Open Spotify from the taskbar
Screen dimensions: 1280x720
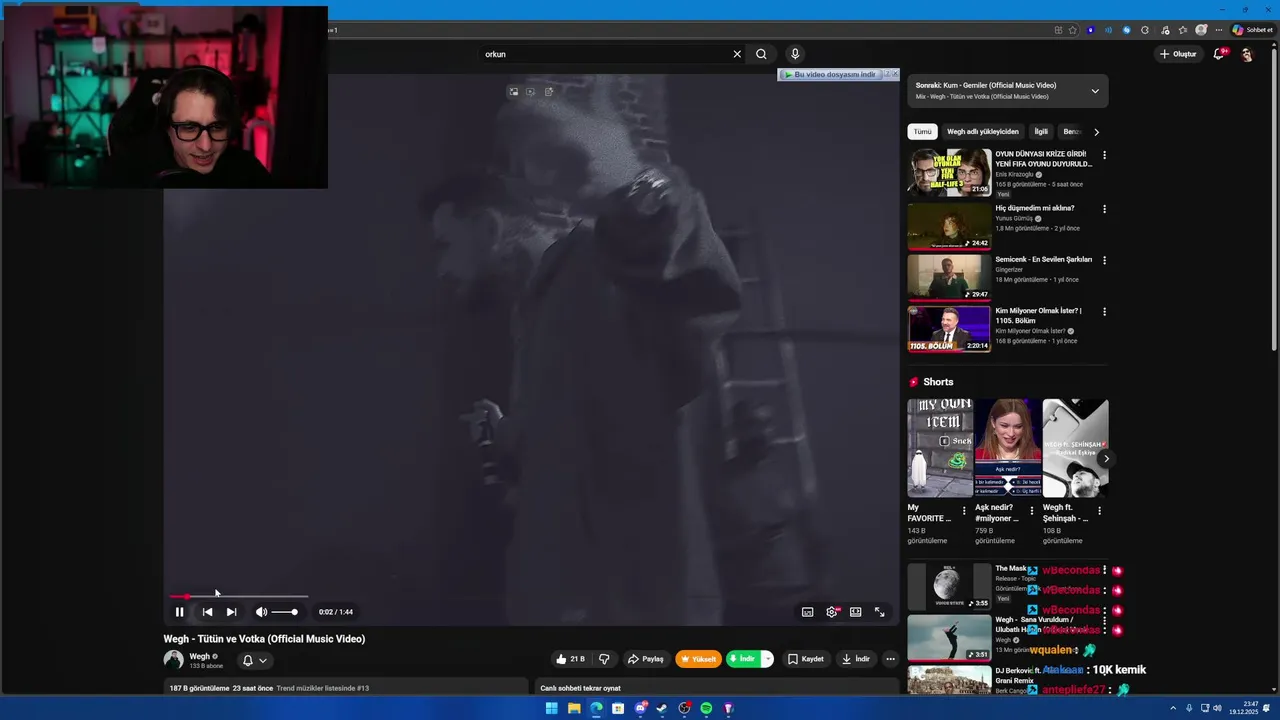tap(706, 709)
